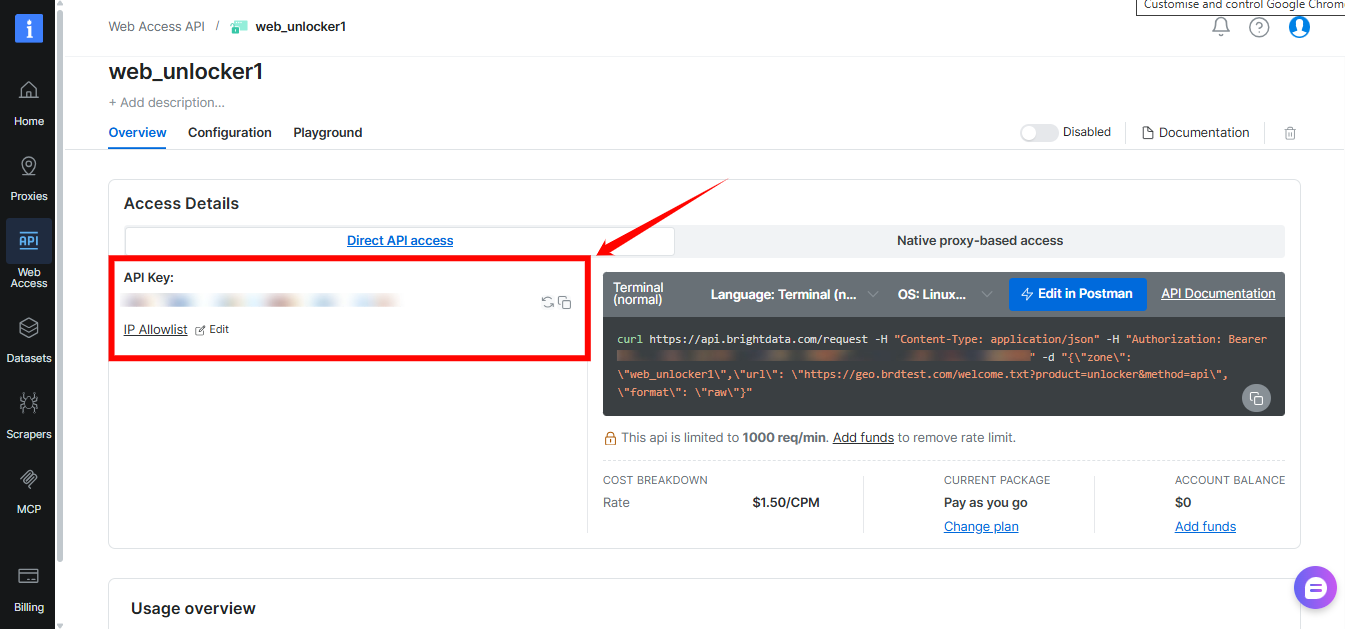Viewport: 1345px width, 629px height.
Task: Select Web Access in the sidebar
Action: [28, 252]
